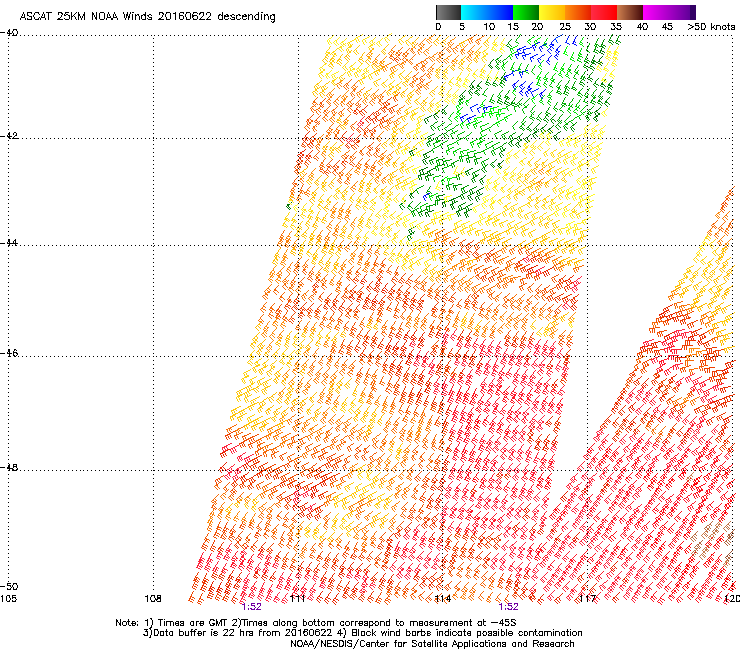Click the NOAA/NESDIS credit line
The height and width of the screenshot is (650, 740).
point(432,644)
